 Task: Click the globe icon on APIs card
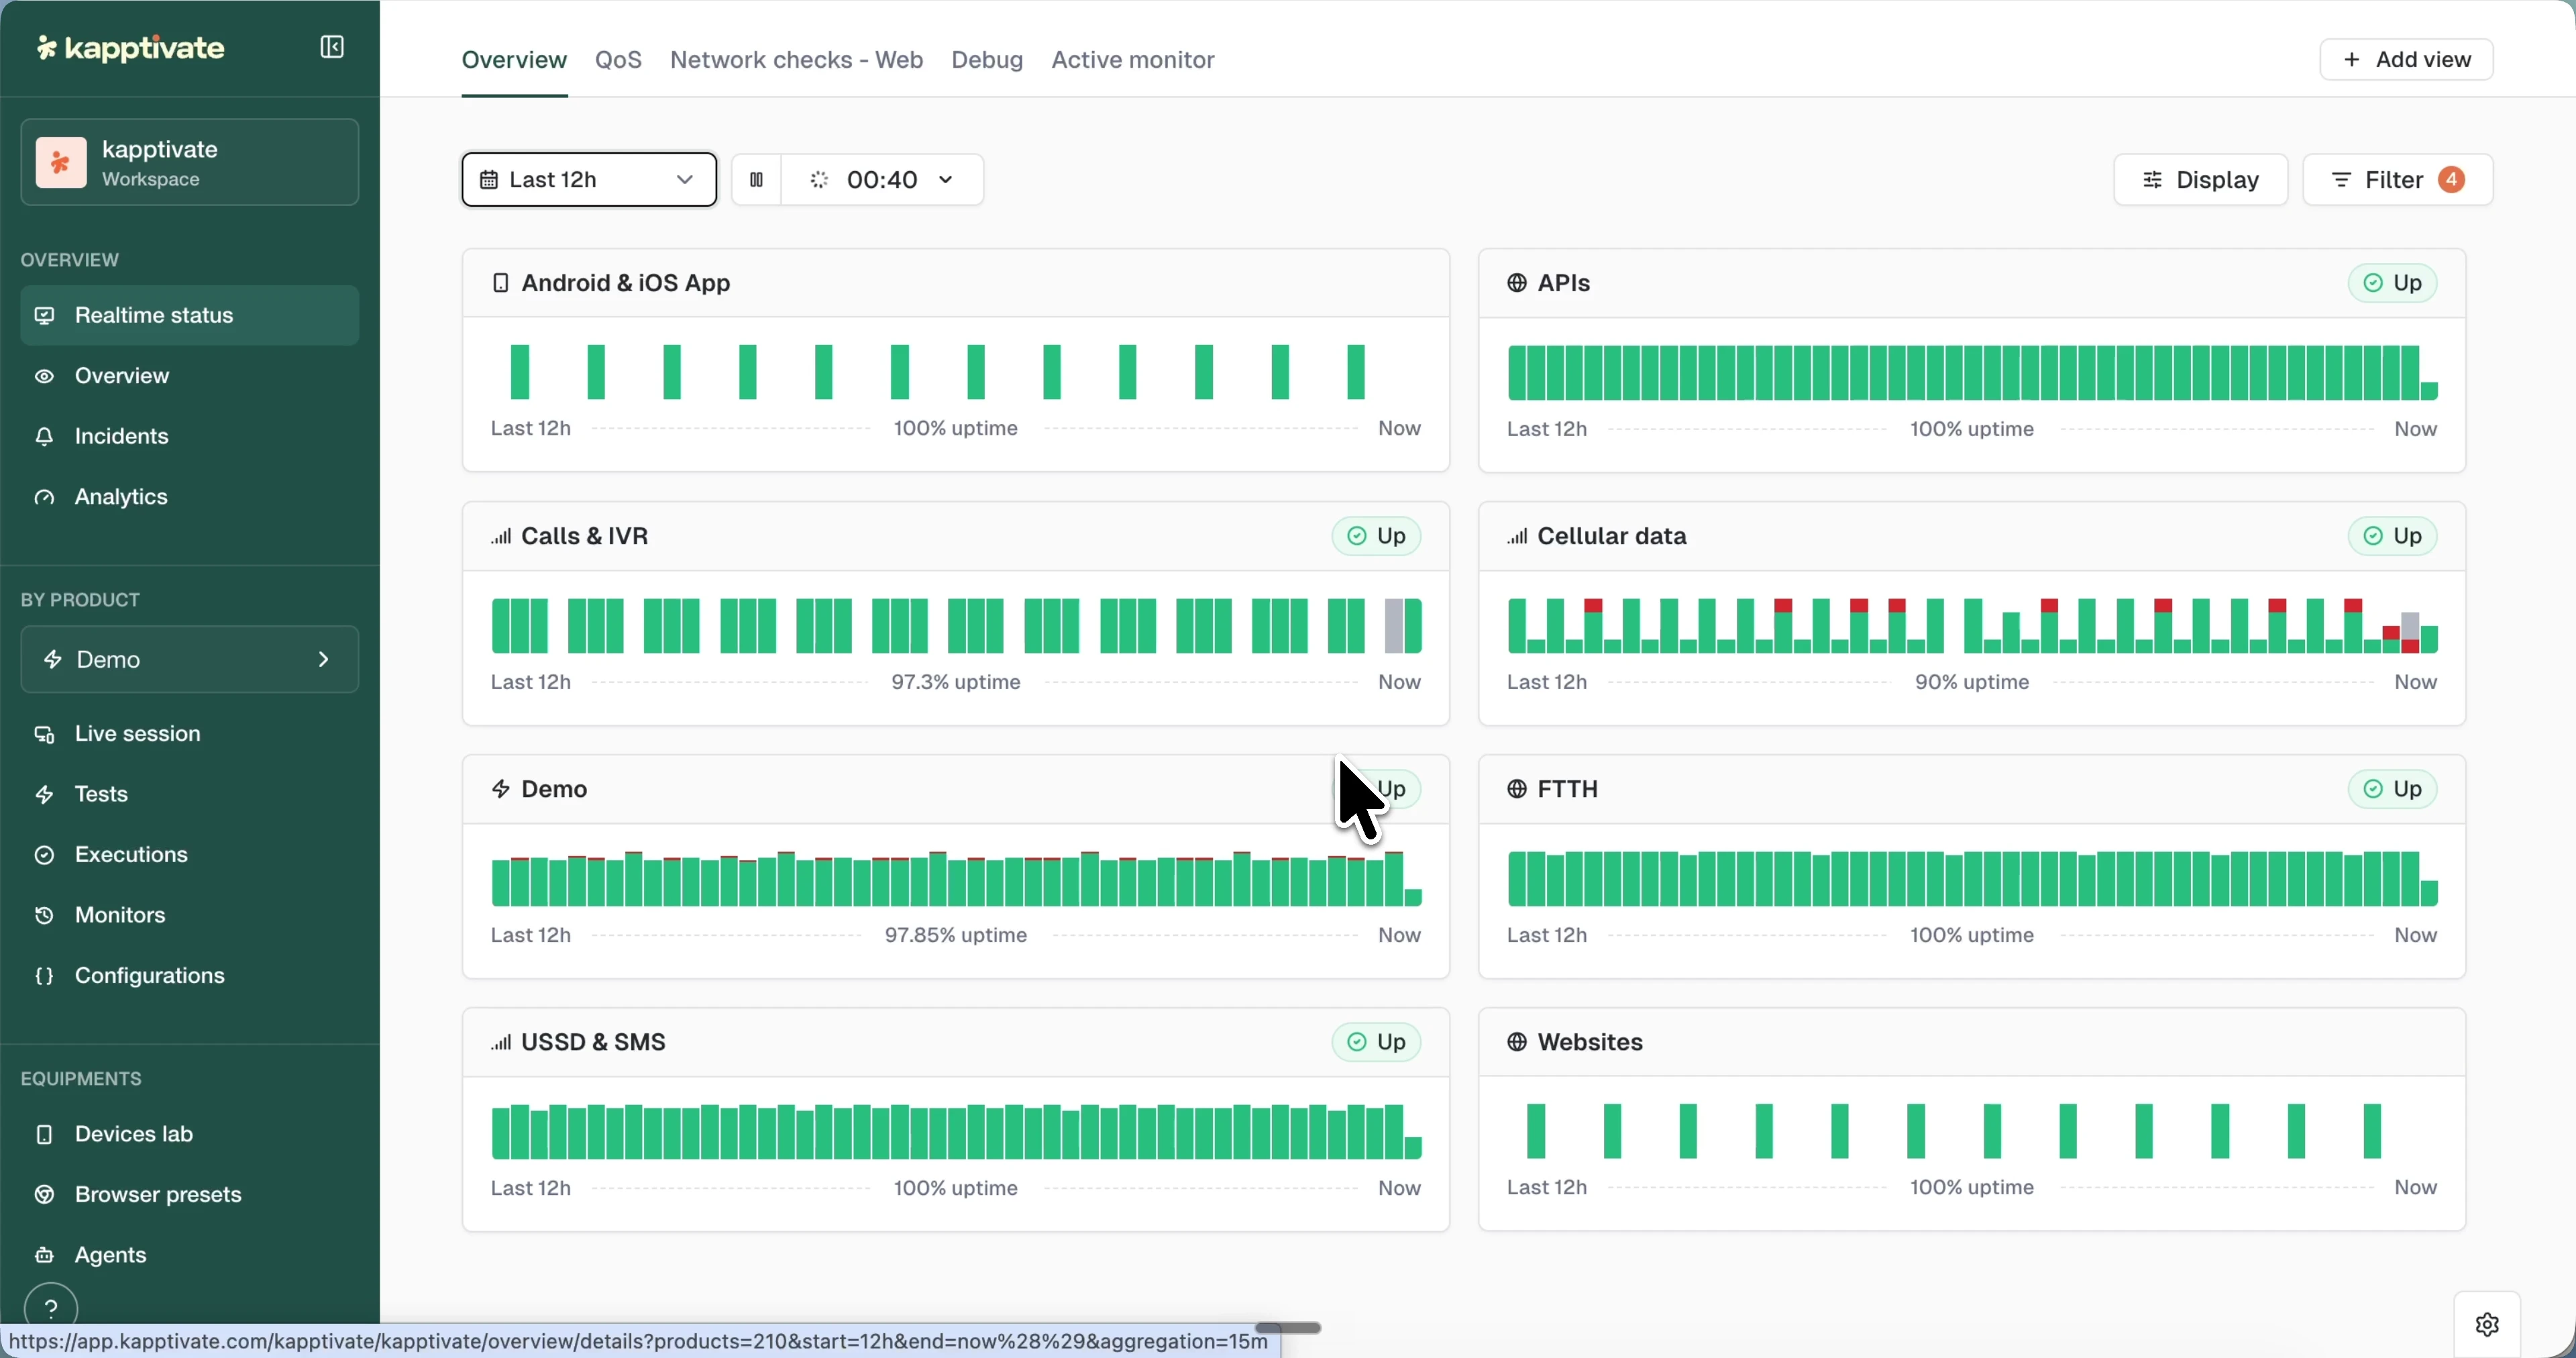pyautogui.click(x=1517, y=284)
